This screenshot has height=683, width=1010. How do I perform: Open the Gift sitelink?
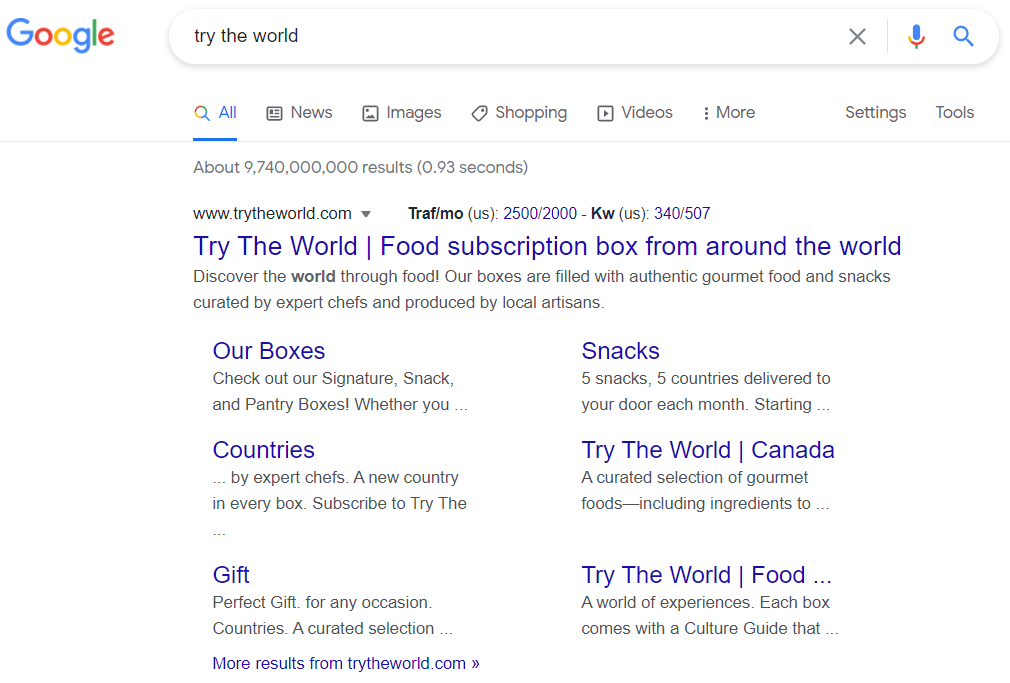[x=231, y=575]
